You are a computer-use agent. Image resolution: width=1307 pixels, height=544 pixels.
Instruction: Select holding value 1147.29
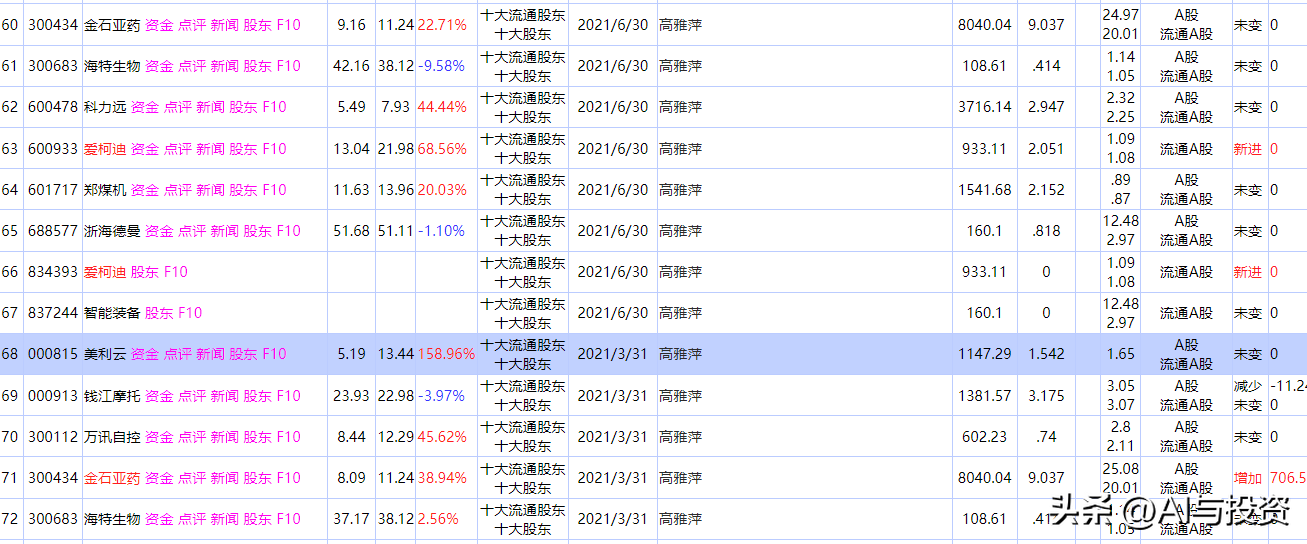(x=984, y=353)
